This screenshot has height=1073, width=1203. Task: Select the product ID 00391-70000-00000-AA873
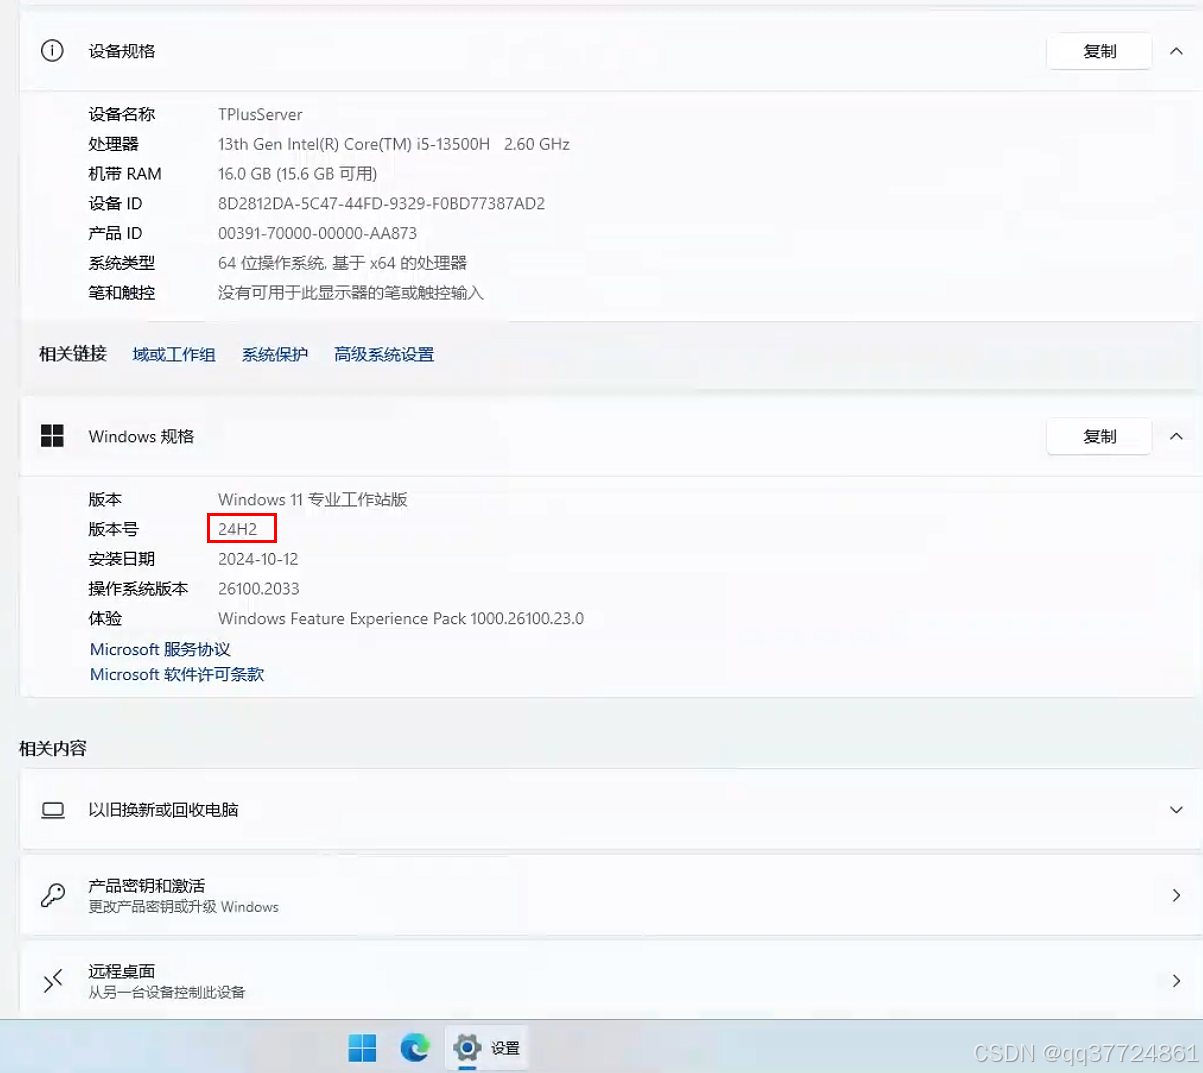tap(317, 233)
